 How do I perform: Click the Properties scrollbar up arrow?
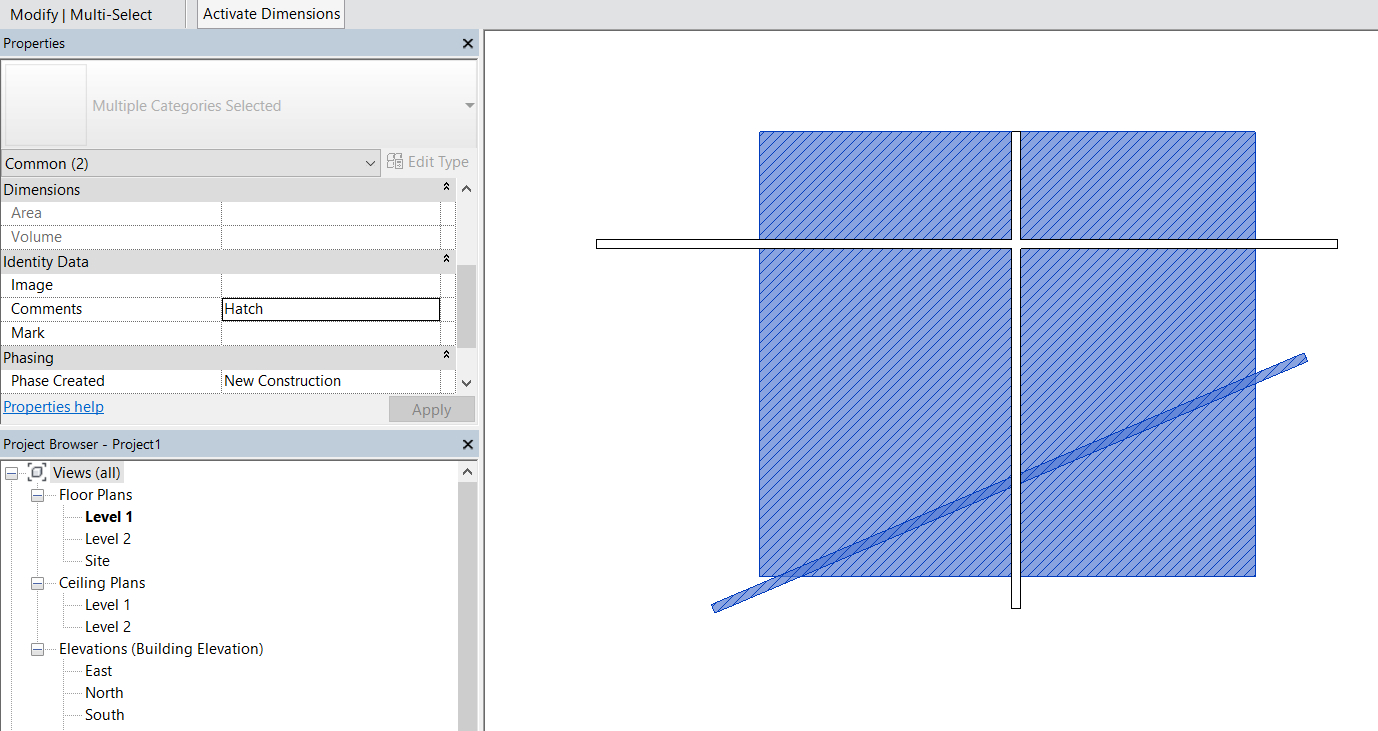466,189
